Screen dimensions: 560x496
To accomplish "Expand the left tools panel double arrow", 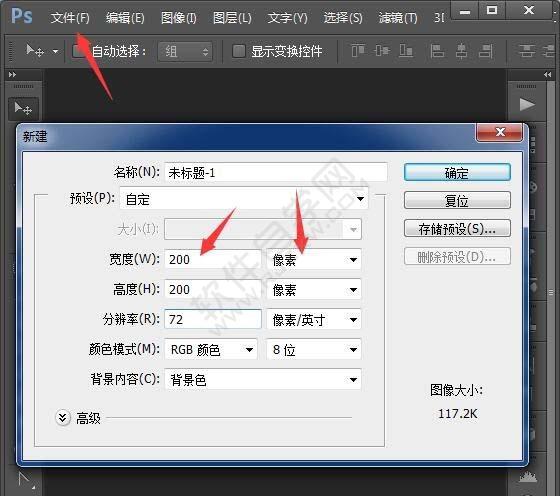I will point(12,75).
